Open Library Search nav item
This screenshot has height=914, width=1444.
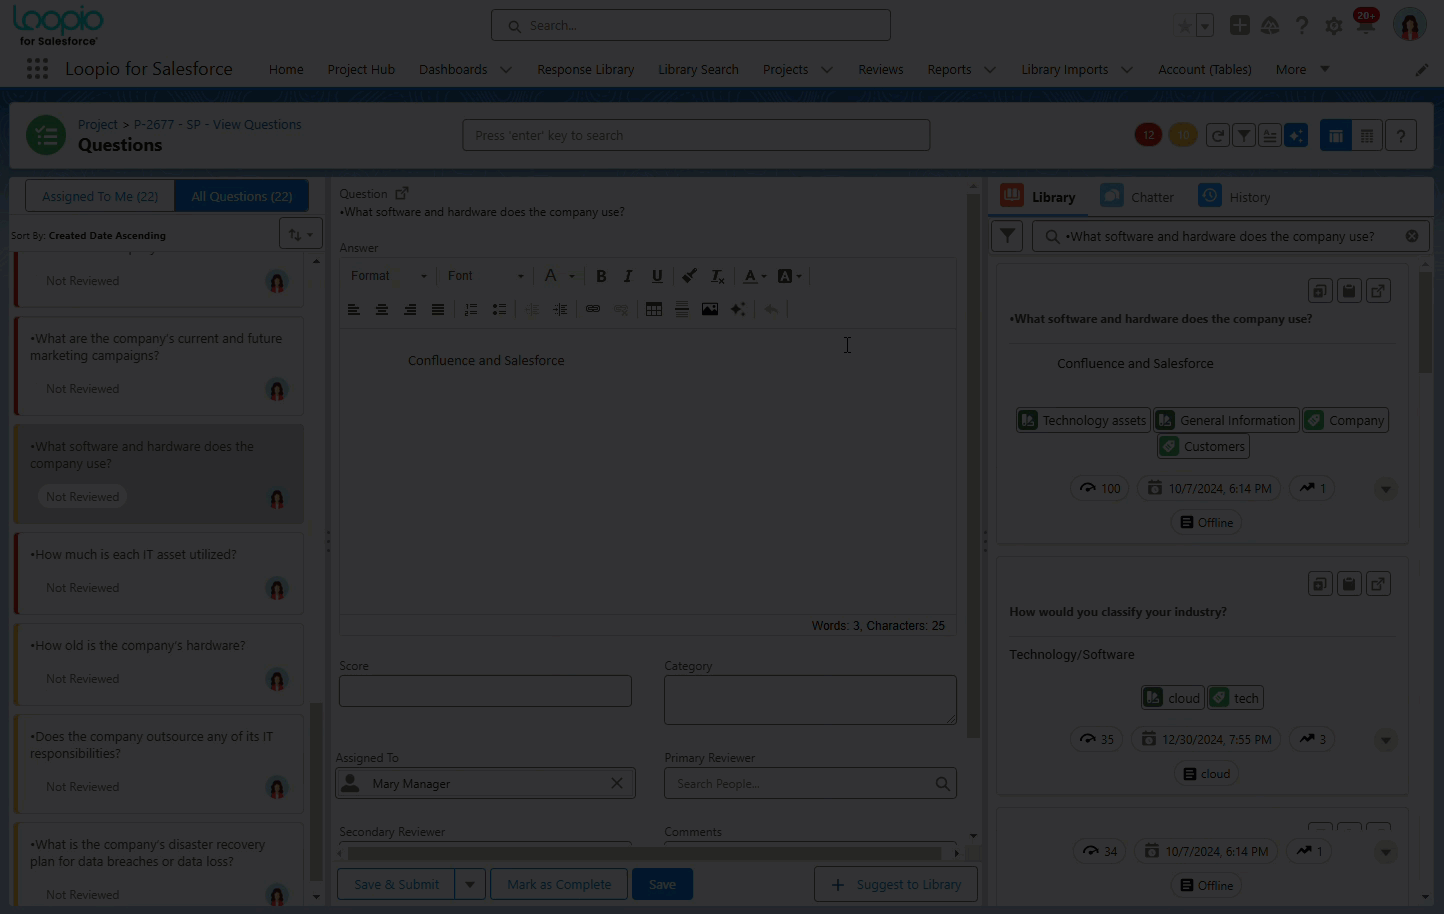pyautogui.click(x=698, y=69)
